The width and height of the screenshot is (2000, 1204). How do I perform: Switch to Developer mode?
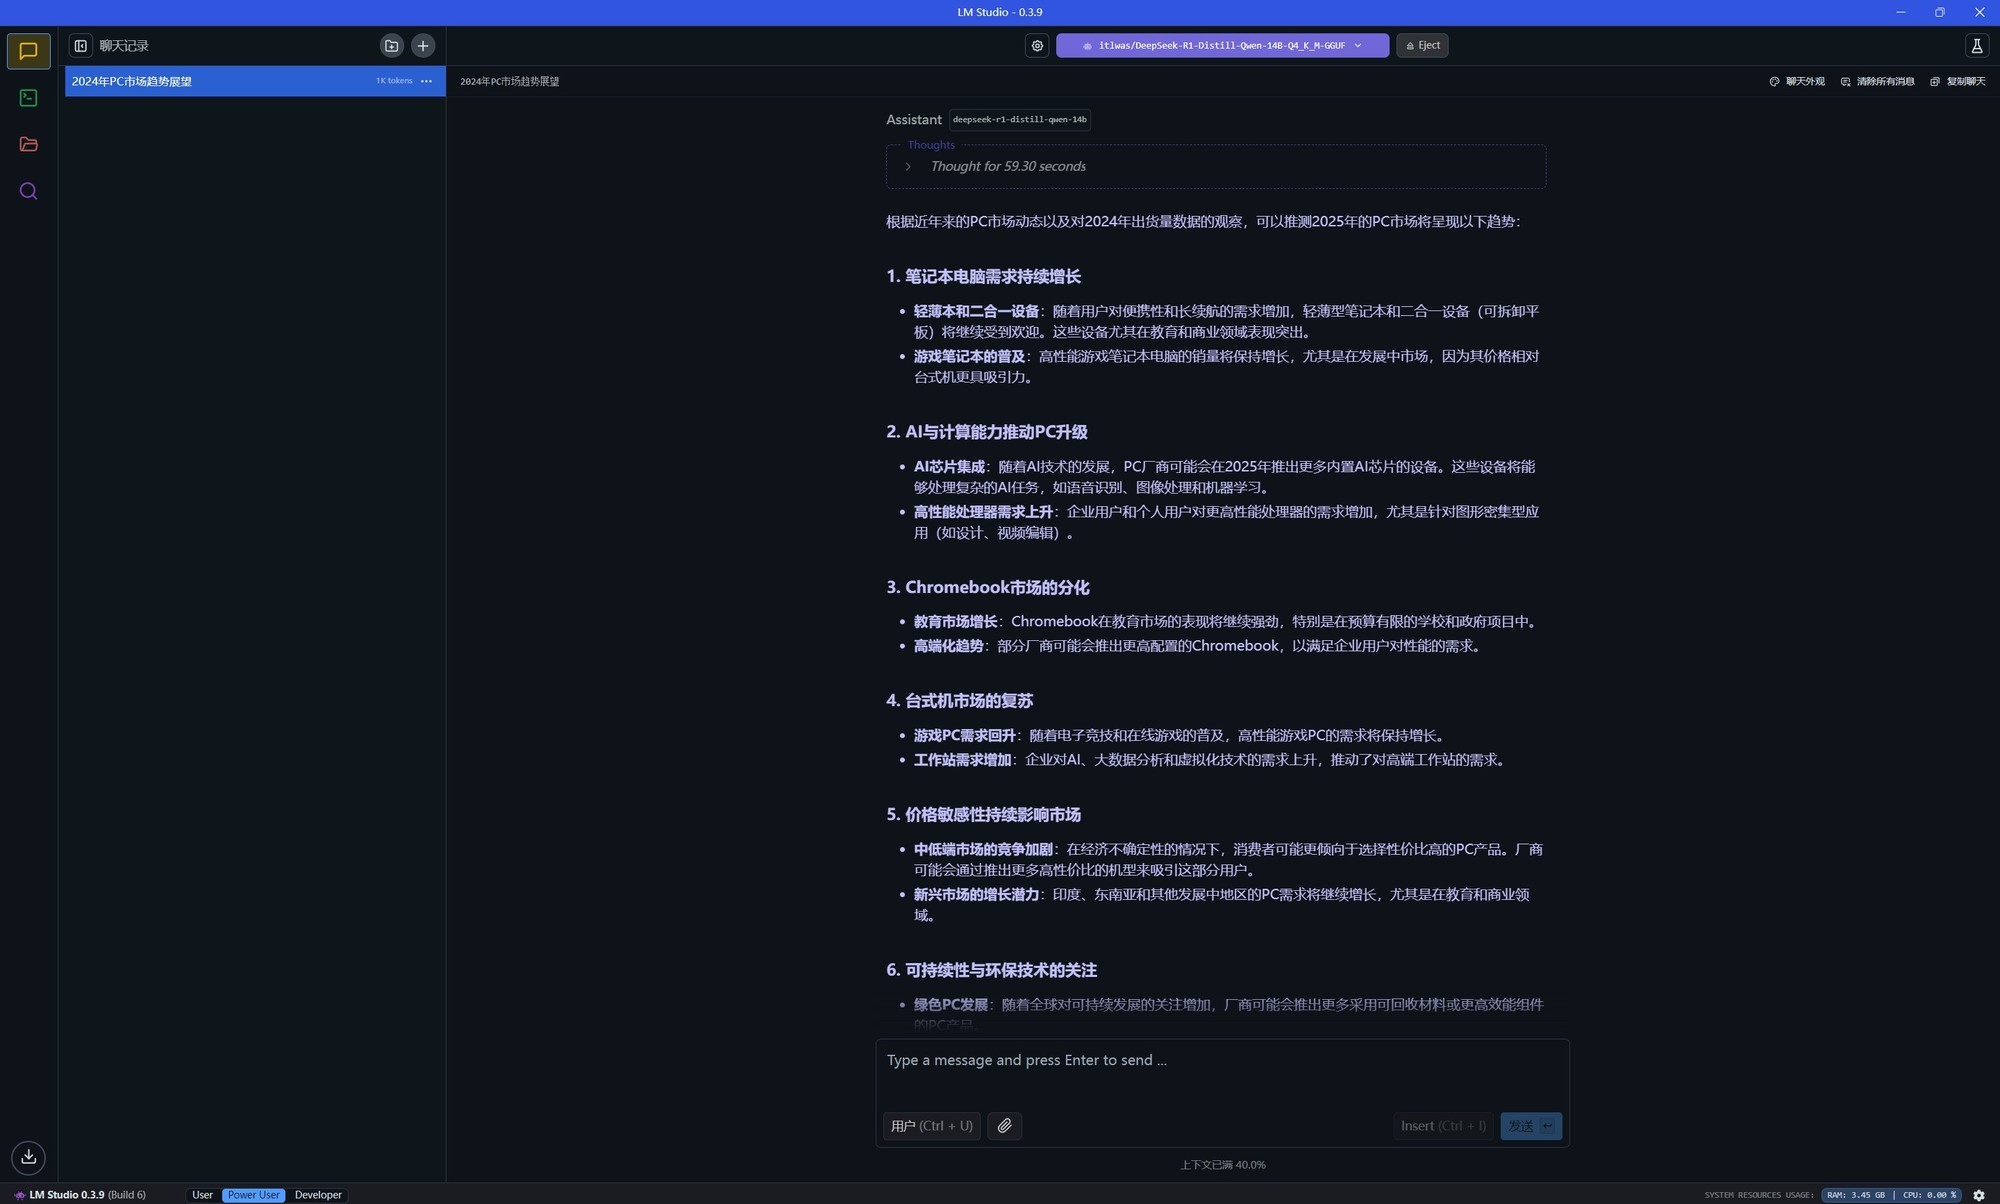318,1195
